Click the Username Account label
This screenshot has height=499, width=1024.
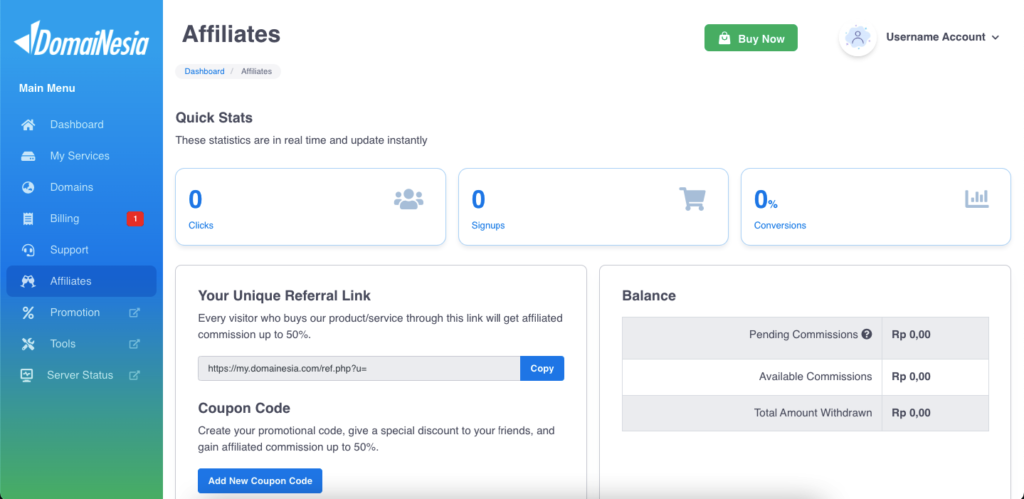[x=935, y=37]
